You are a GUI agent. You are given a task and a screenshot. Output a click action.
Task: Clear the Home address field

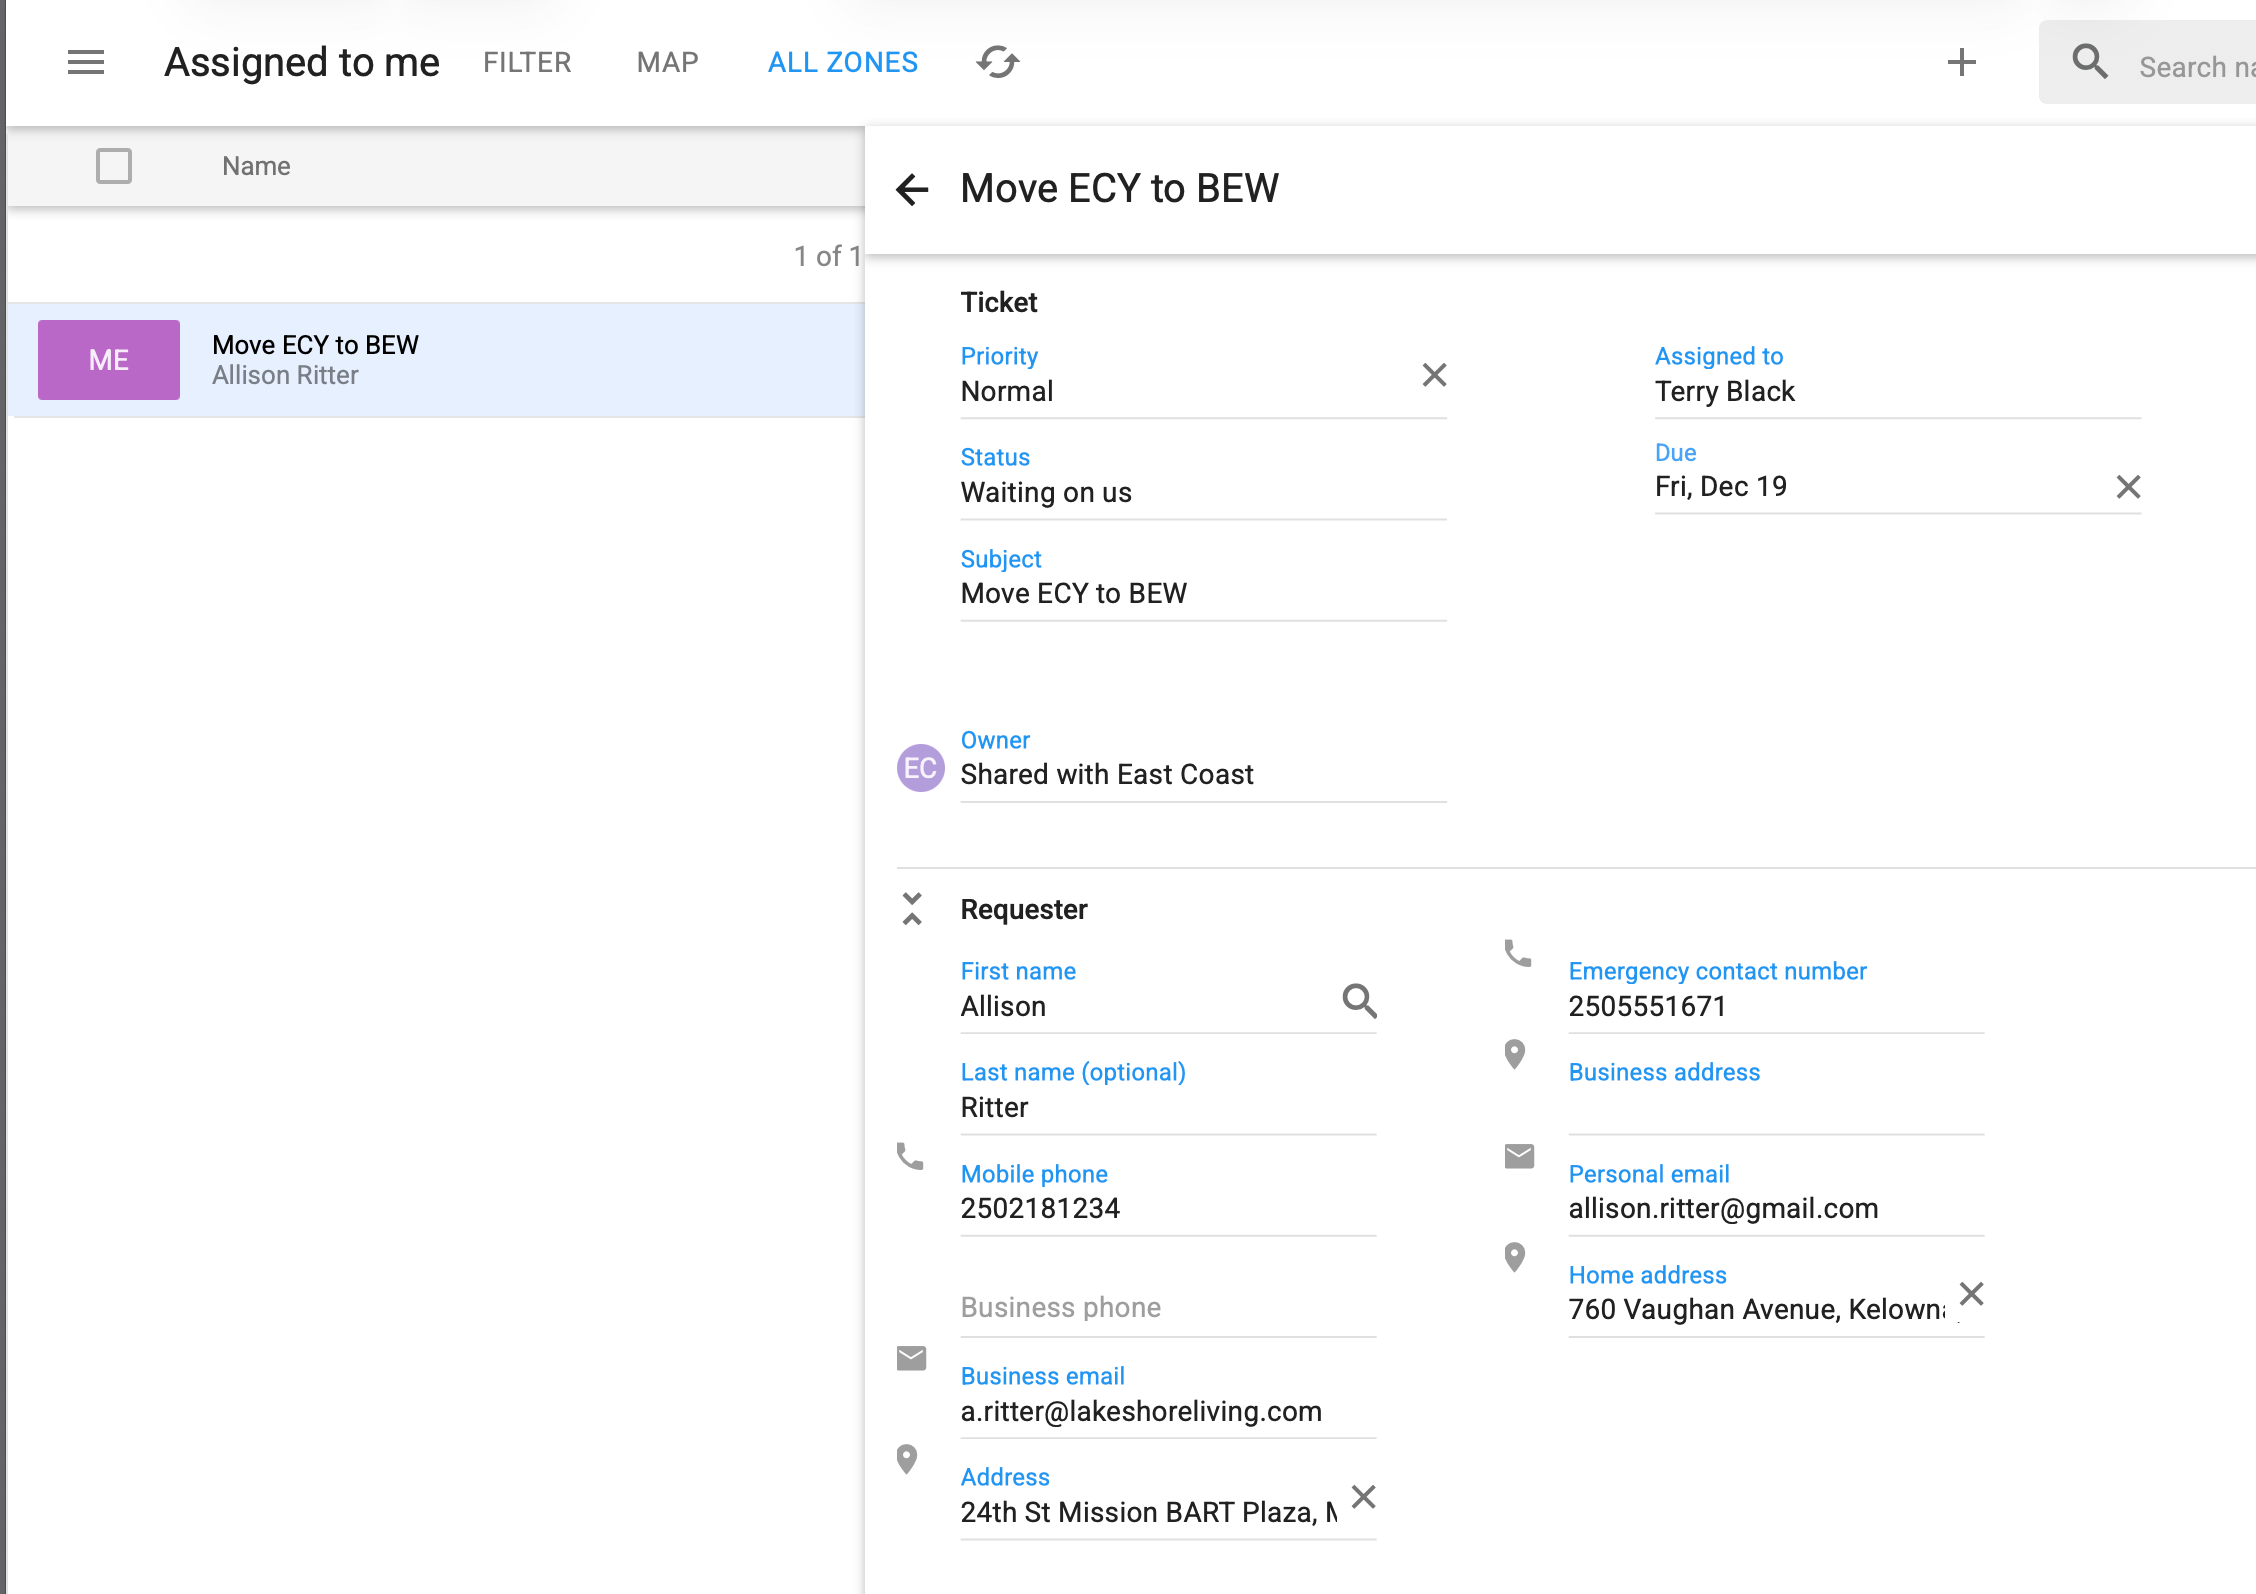pyautogui.click(x=1971, y=1294)
